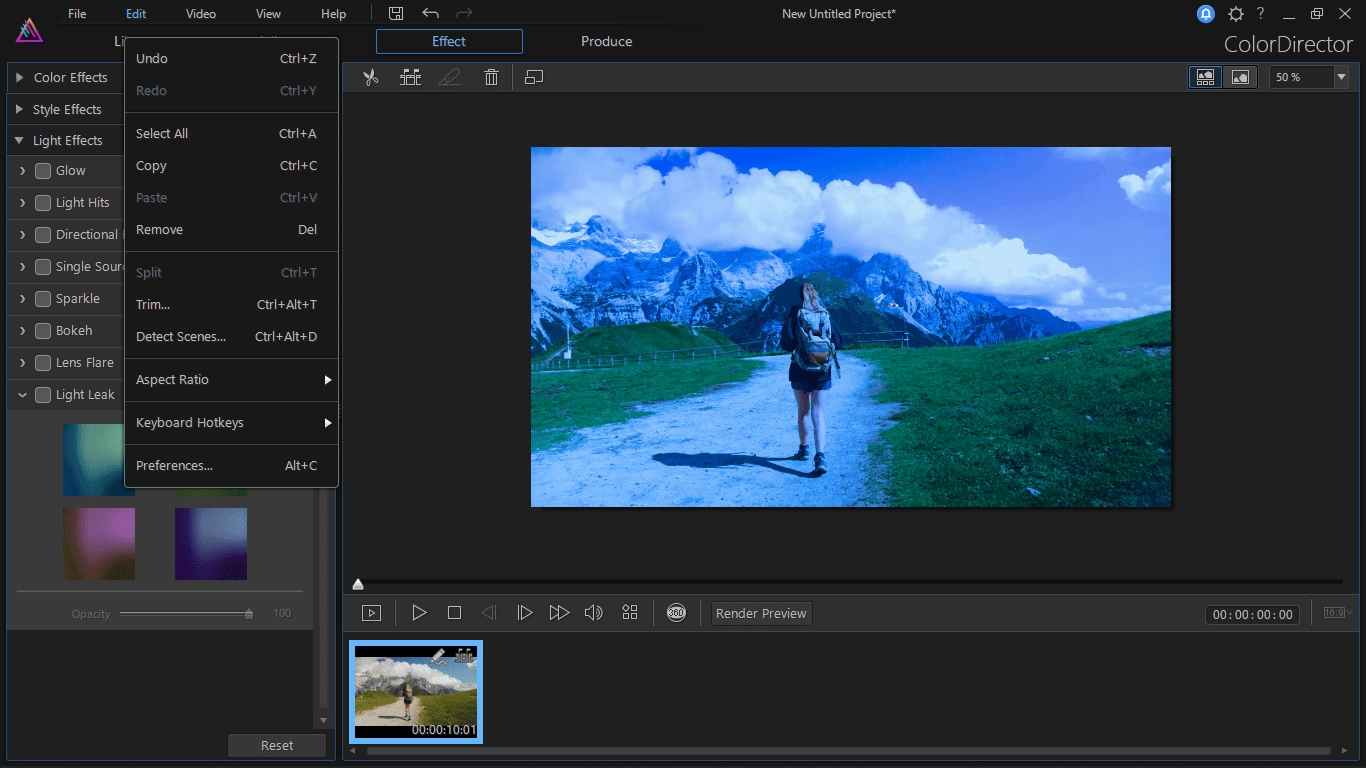Screen dimensions: 1366x768
Task: Switch to the before-and-after compare view icon
Action: [x=1206, y=77]
